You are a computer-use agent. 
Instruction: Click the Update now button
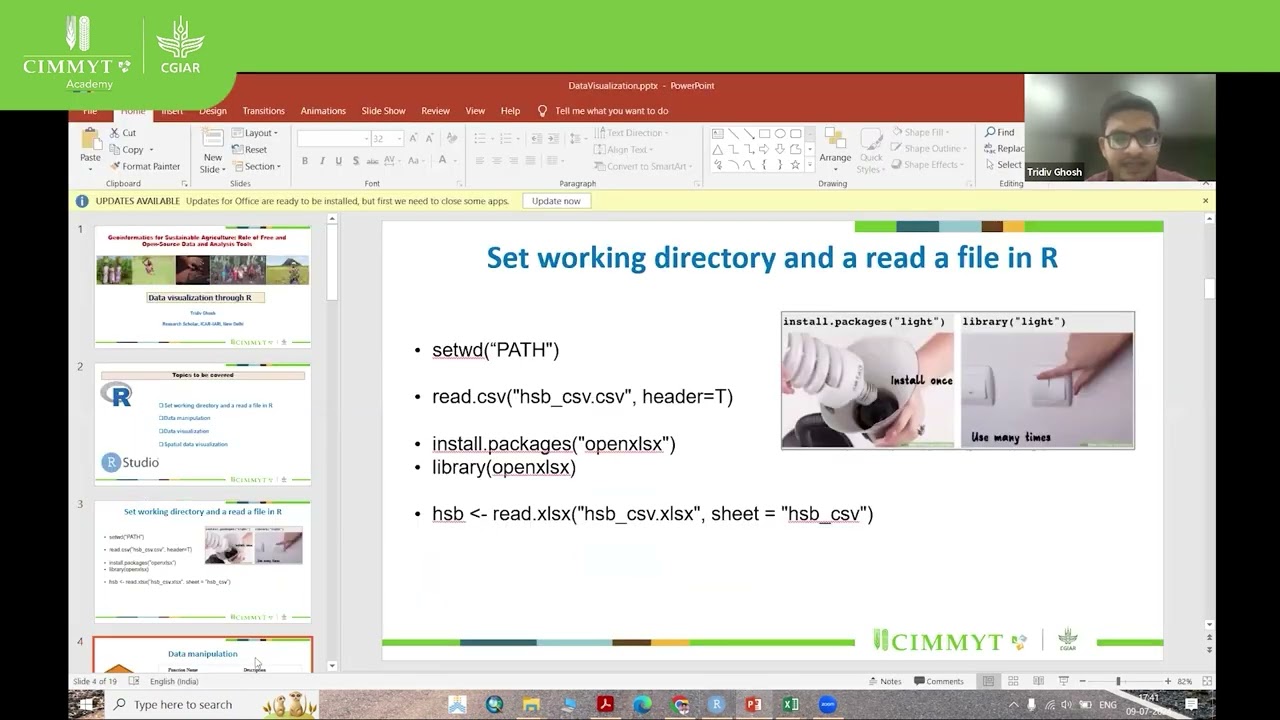556,201
